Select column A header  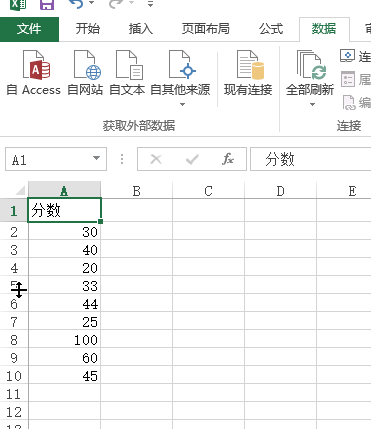pyautogui.click(x=64, y=191)
